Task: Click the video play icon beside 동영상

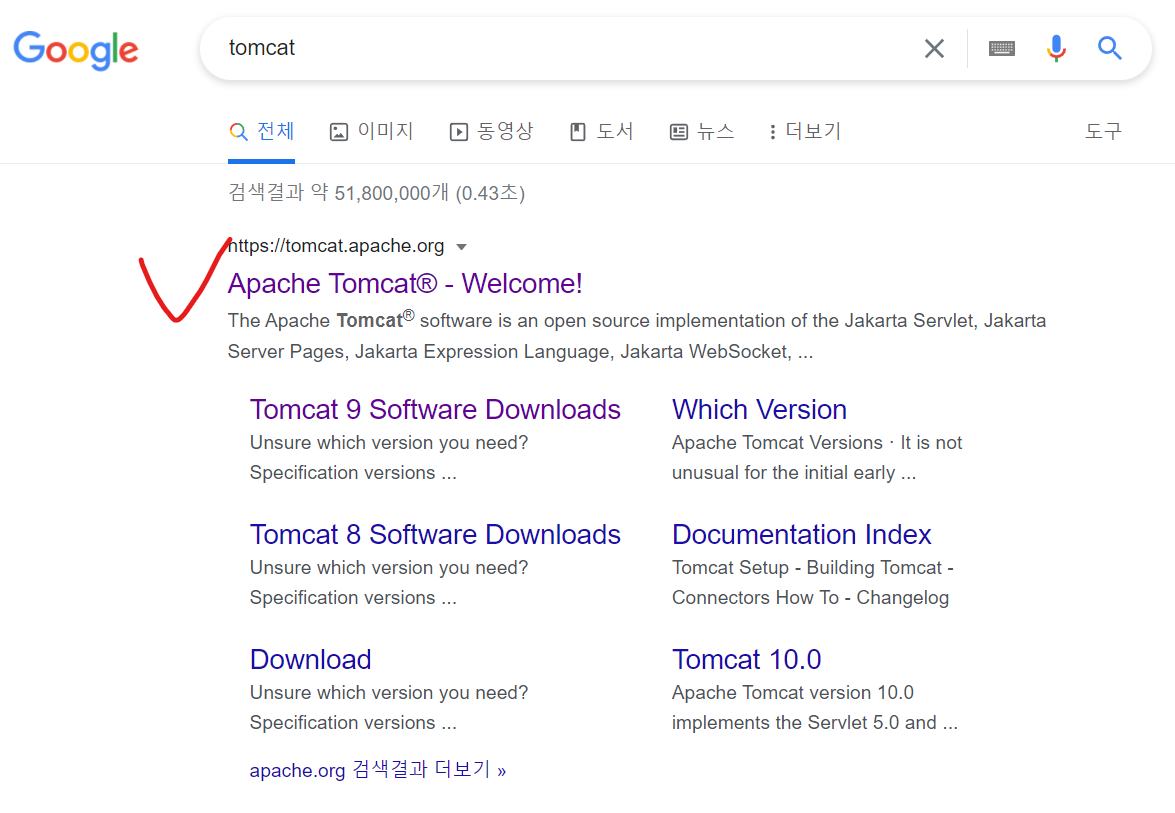Action: point(459,133)
